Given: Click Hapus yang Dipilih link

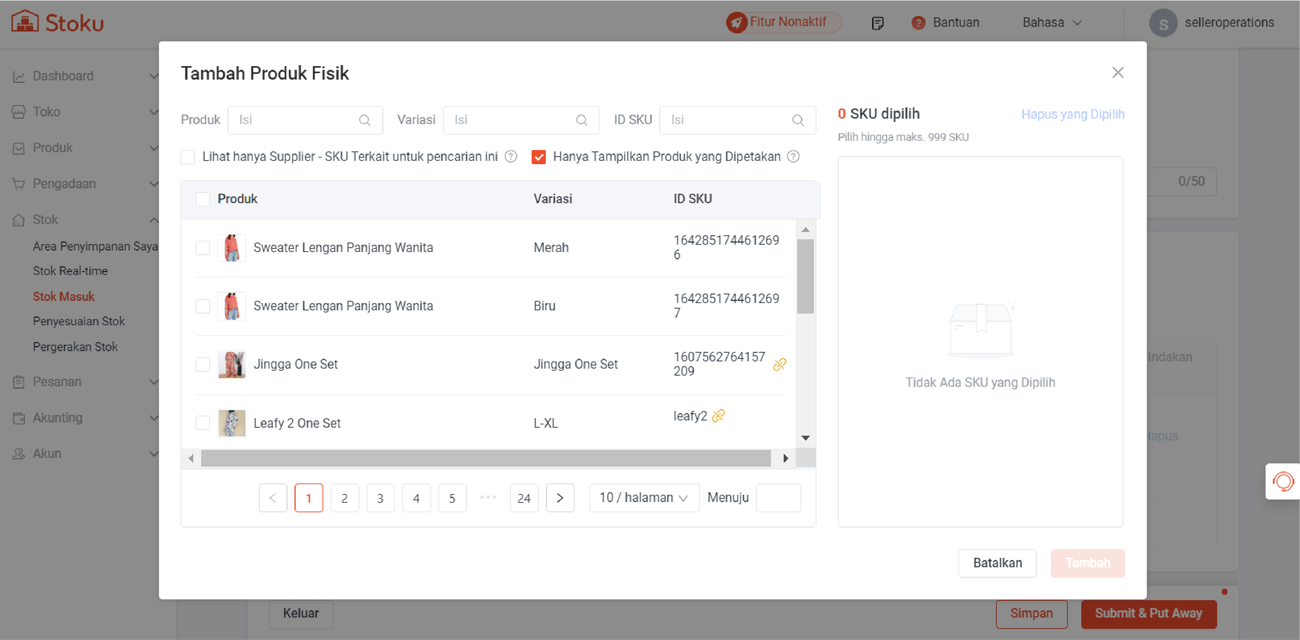Looking at the screenshot, I should pos(1072,115).
